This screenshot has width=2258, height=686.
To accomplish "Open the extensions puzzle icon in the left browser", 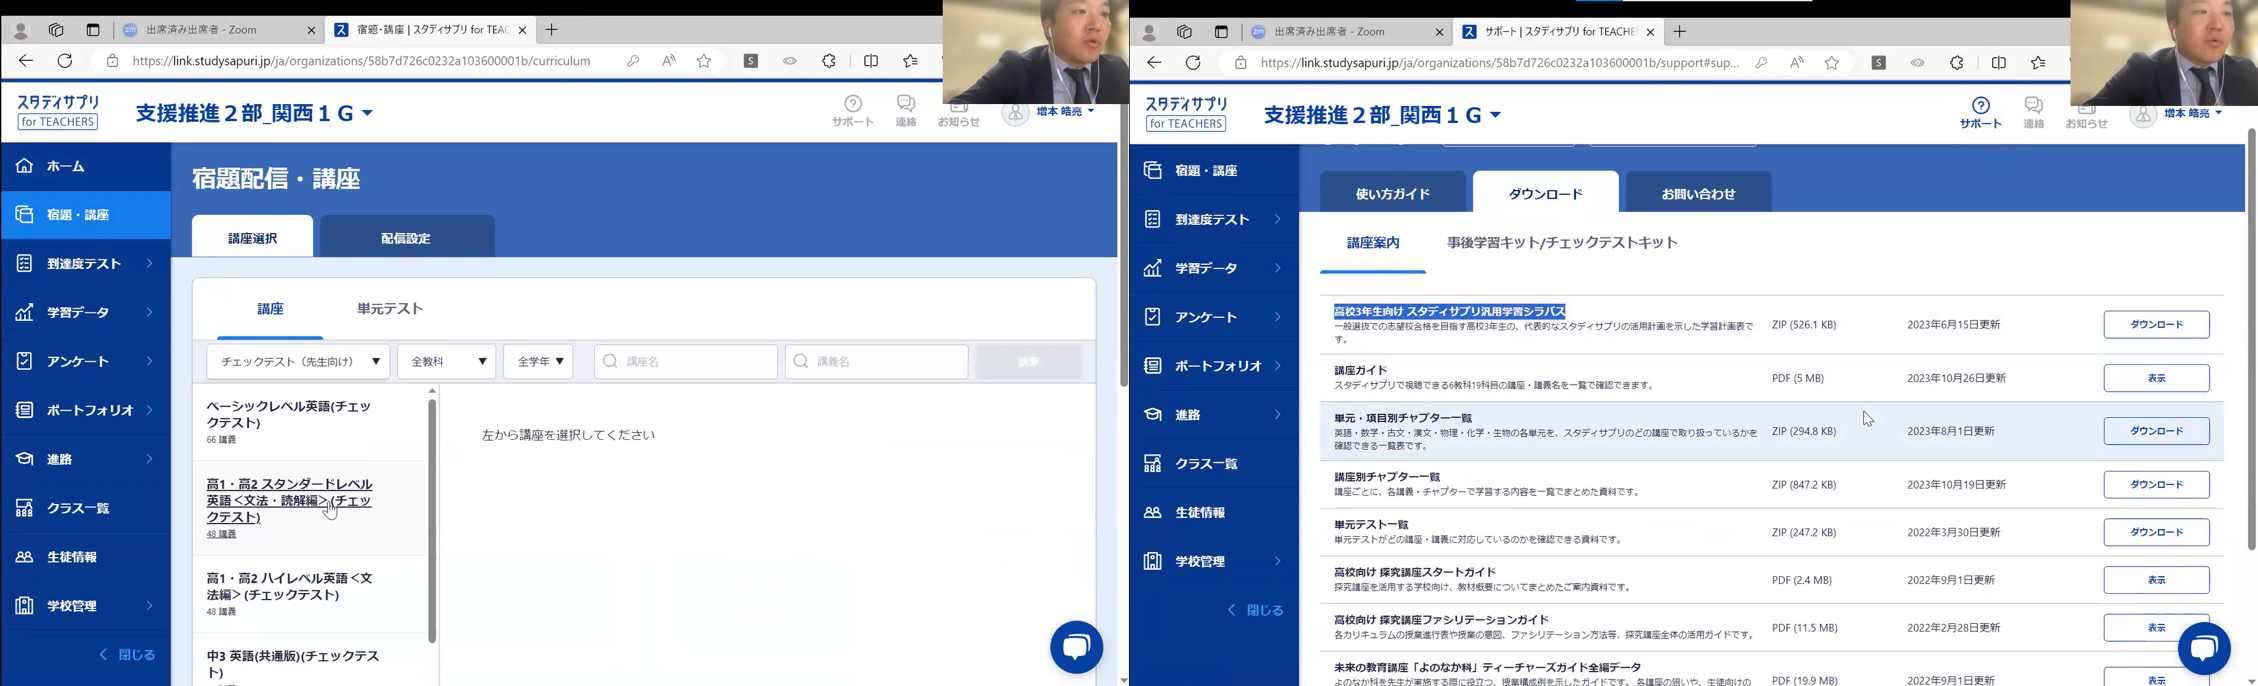I will (829, 61).
